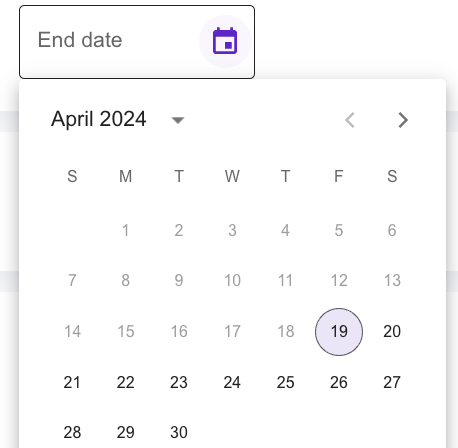Go to next month arrow
Screen dimensions: 458x448
coord(403,120)
